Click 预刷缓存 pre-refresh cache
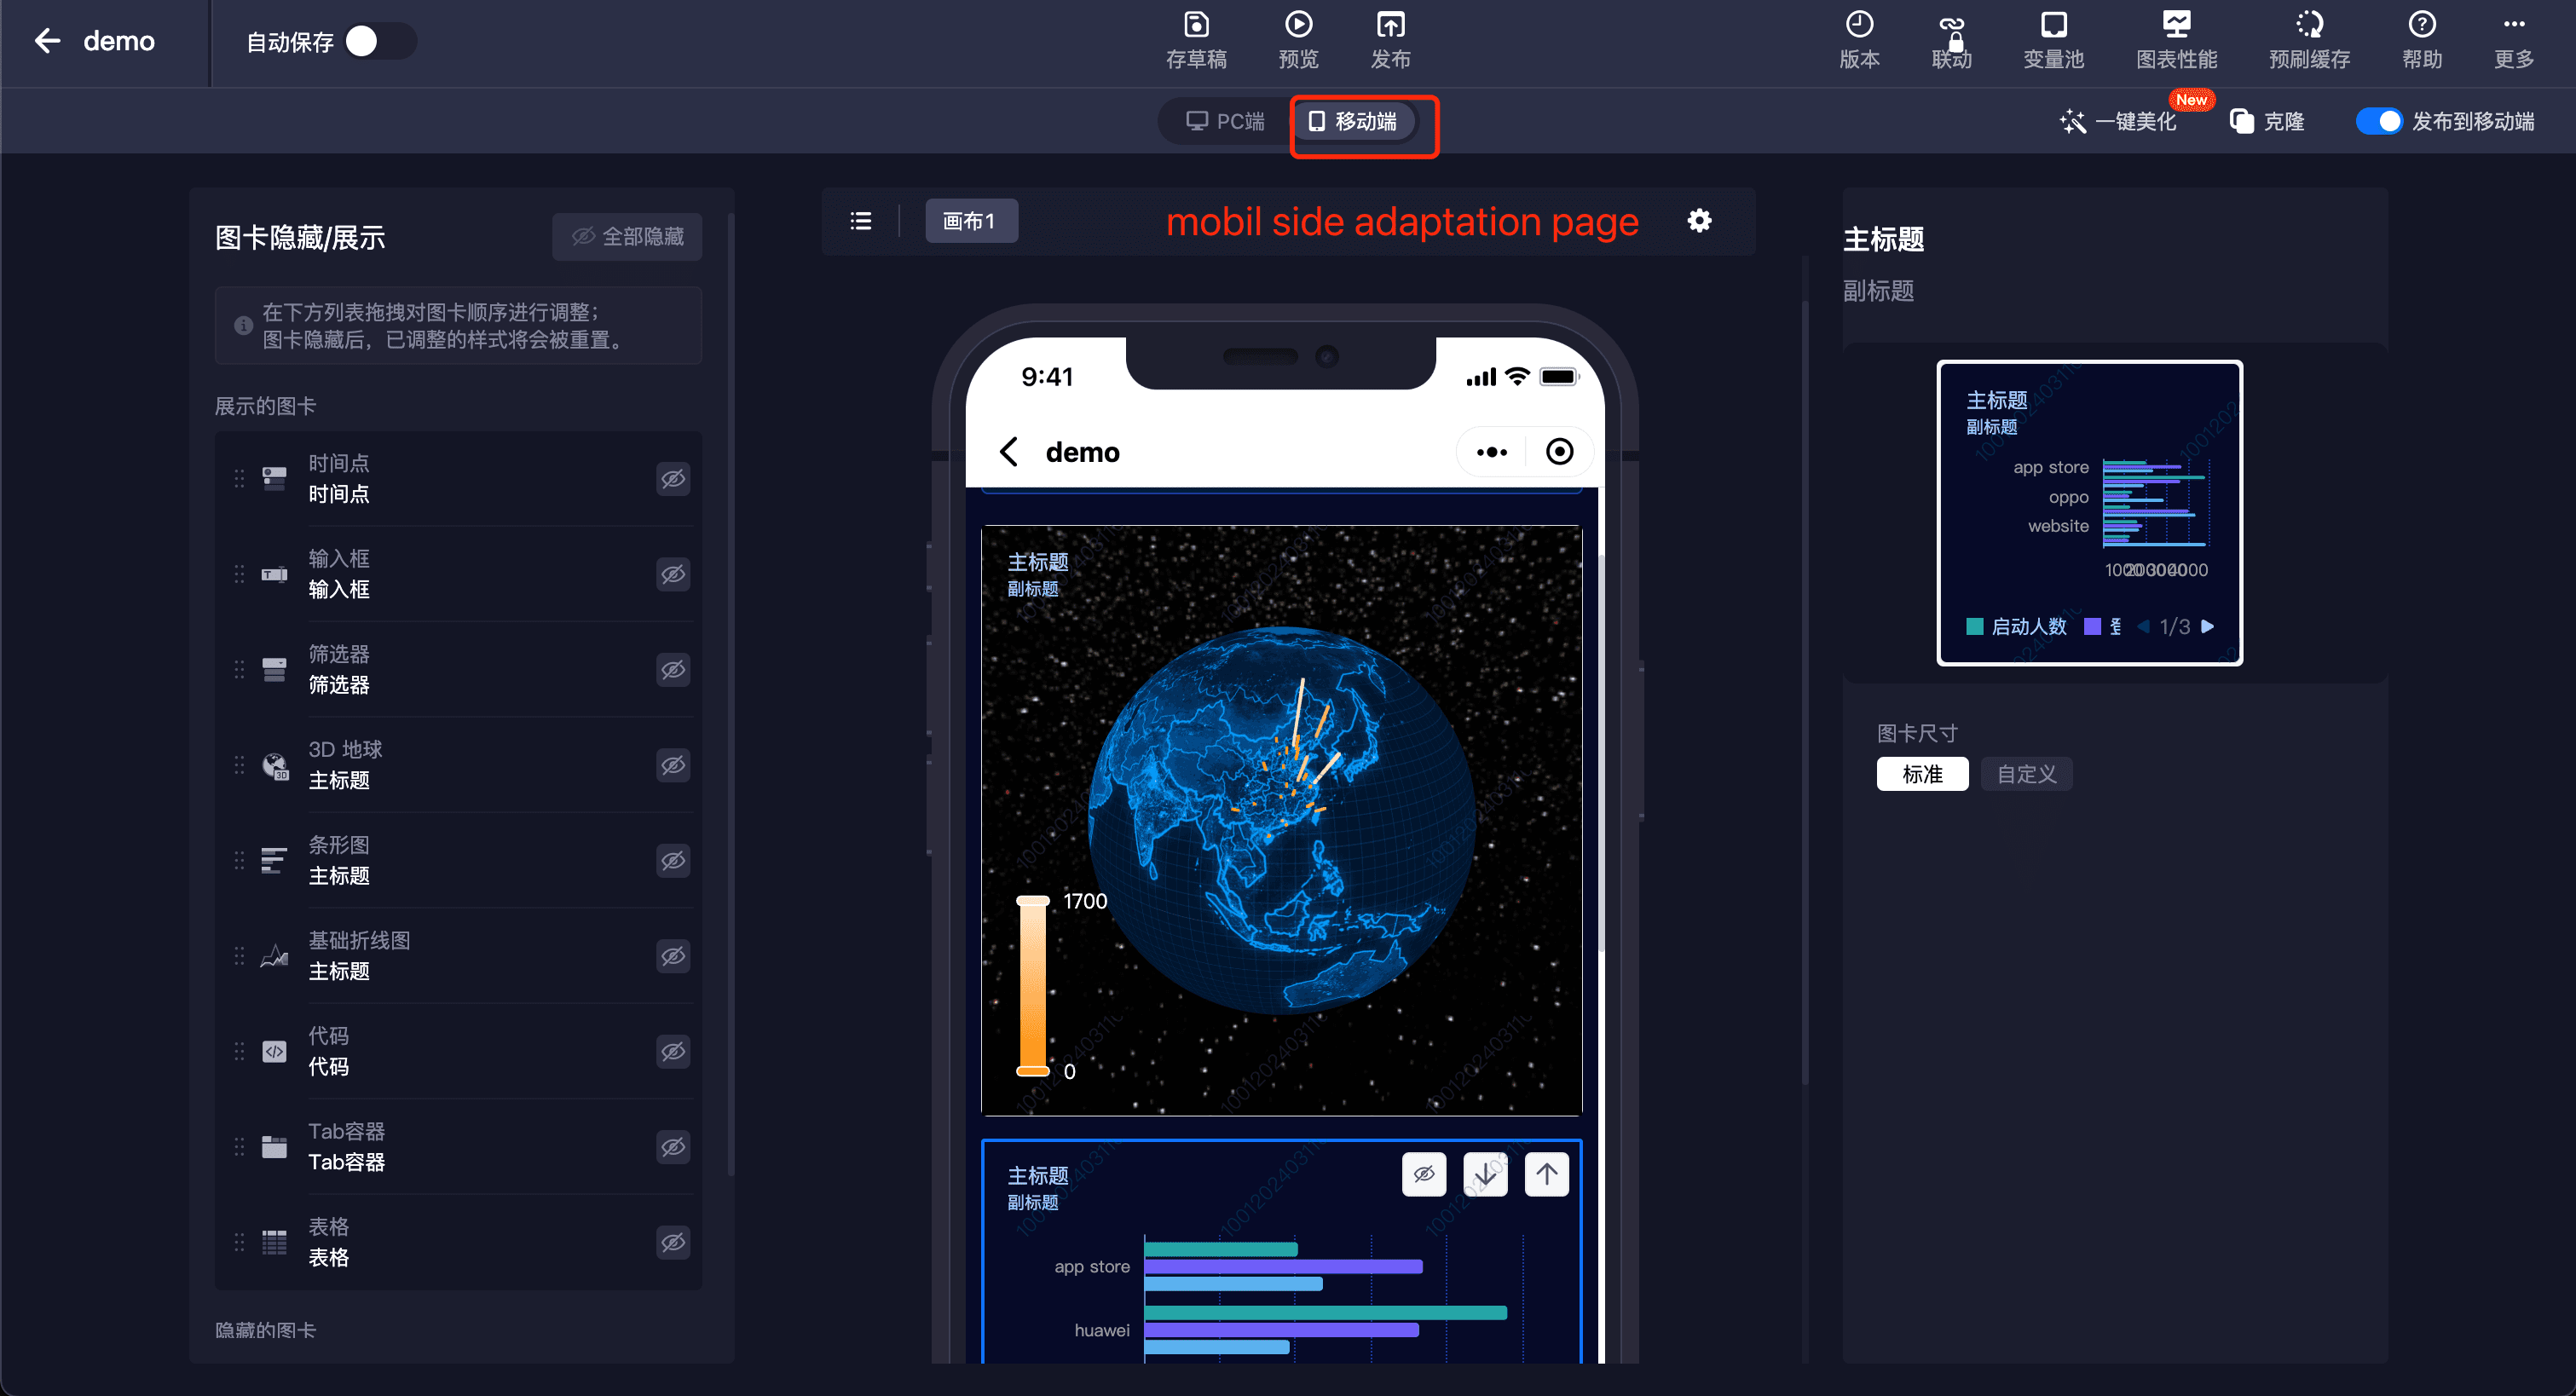 point(2309,40)
